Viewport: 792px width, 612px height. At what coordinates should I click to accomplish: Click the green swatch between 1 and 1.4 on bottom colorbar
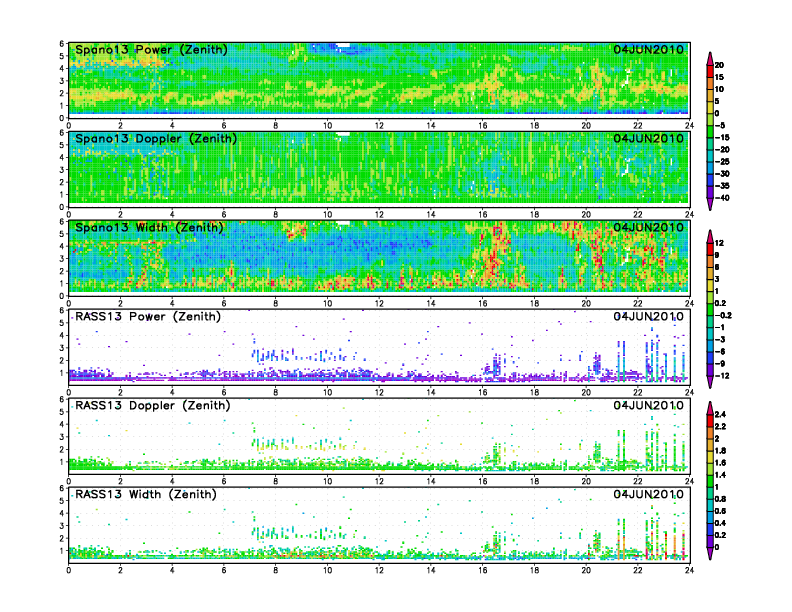pyautogui.click(x=710, y=481)
